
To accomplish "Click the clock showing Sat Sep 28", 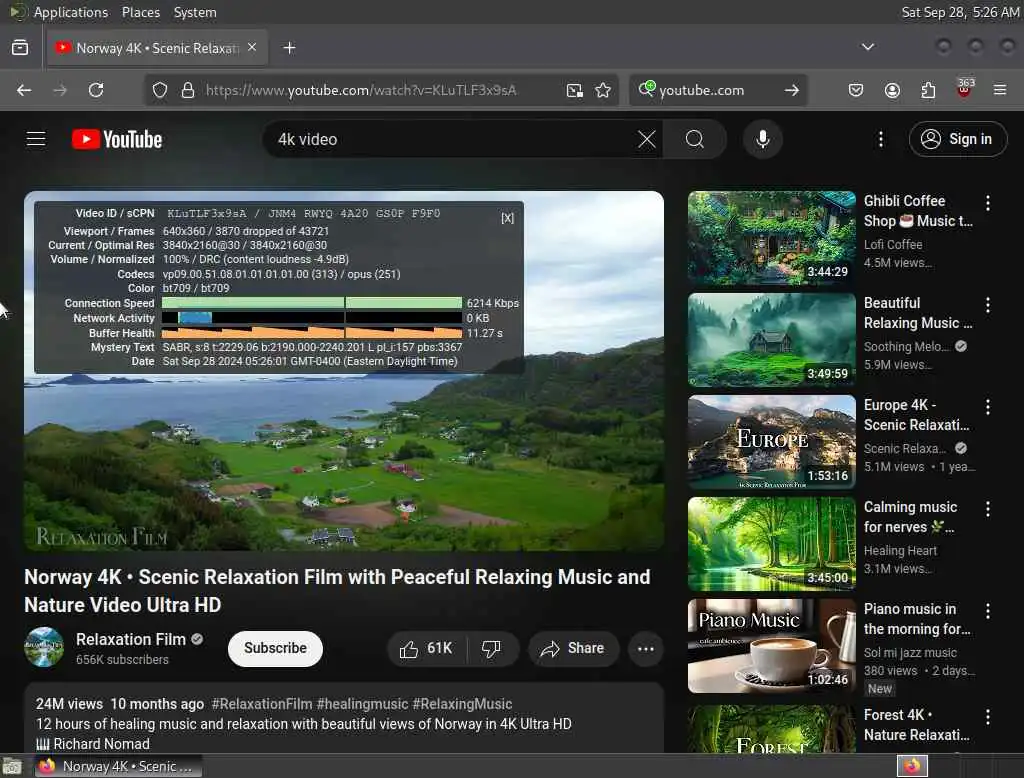I will (x=960, y=12).
